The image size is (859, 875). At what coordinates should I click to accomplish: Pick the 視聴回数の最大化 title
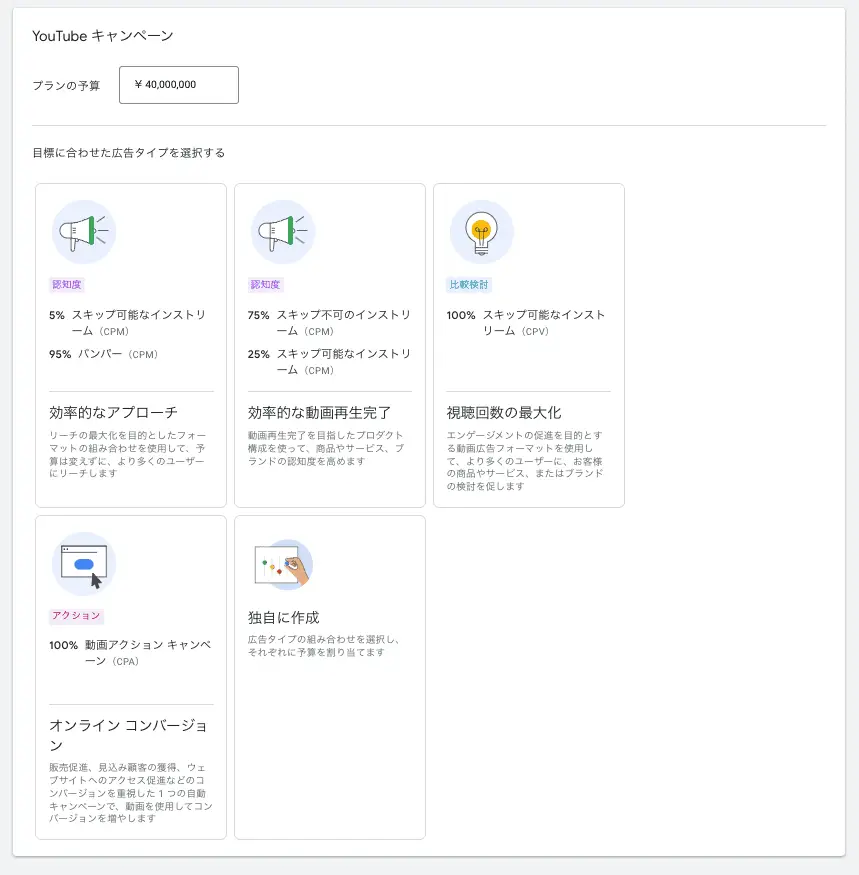(504, 412)
